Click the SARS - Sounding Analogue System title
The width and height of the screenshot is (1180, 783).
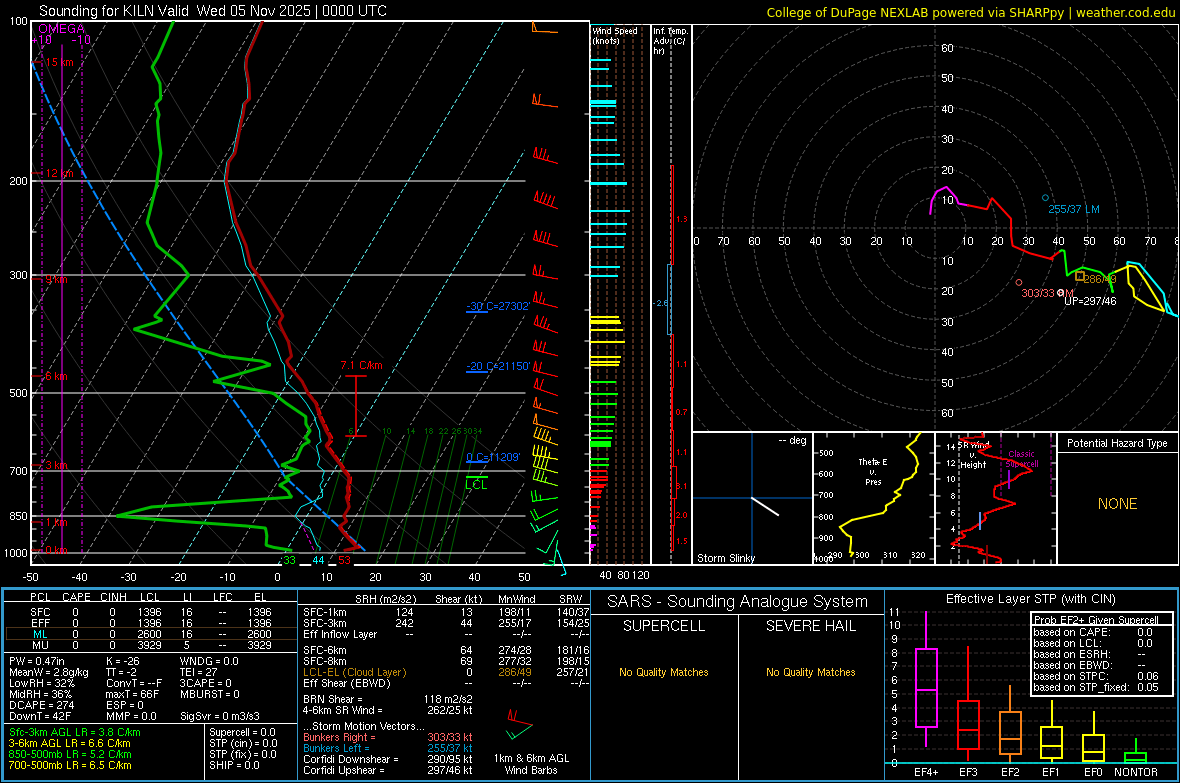738,602
